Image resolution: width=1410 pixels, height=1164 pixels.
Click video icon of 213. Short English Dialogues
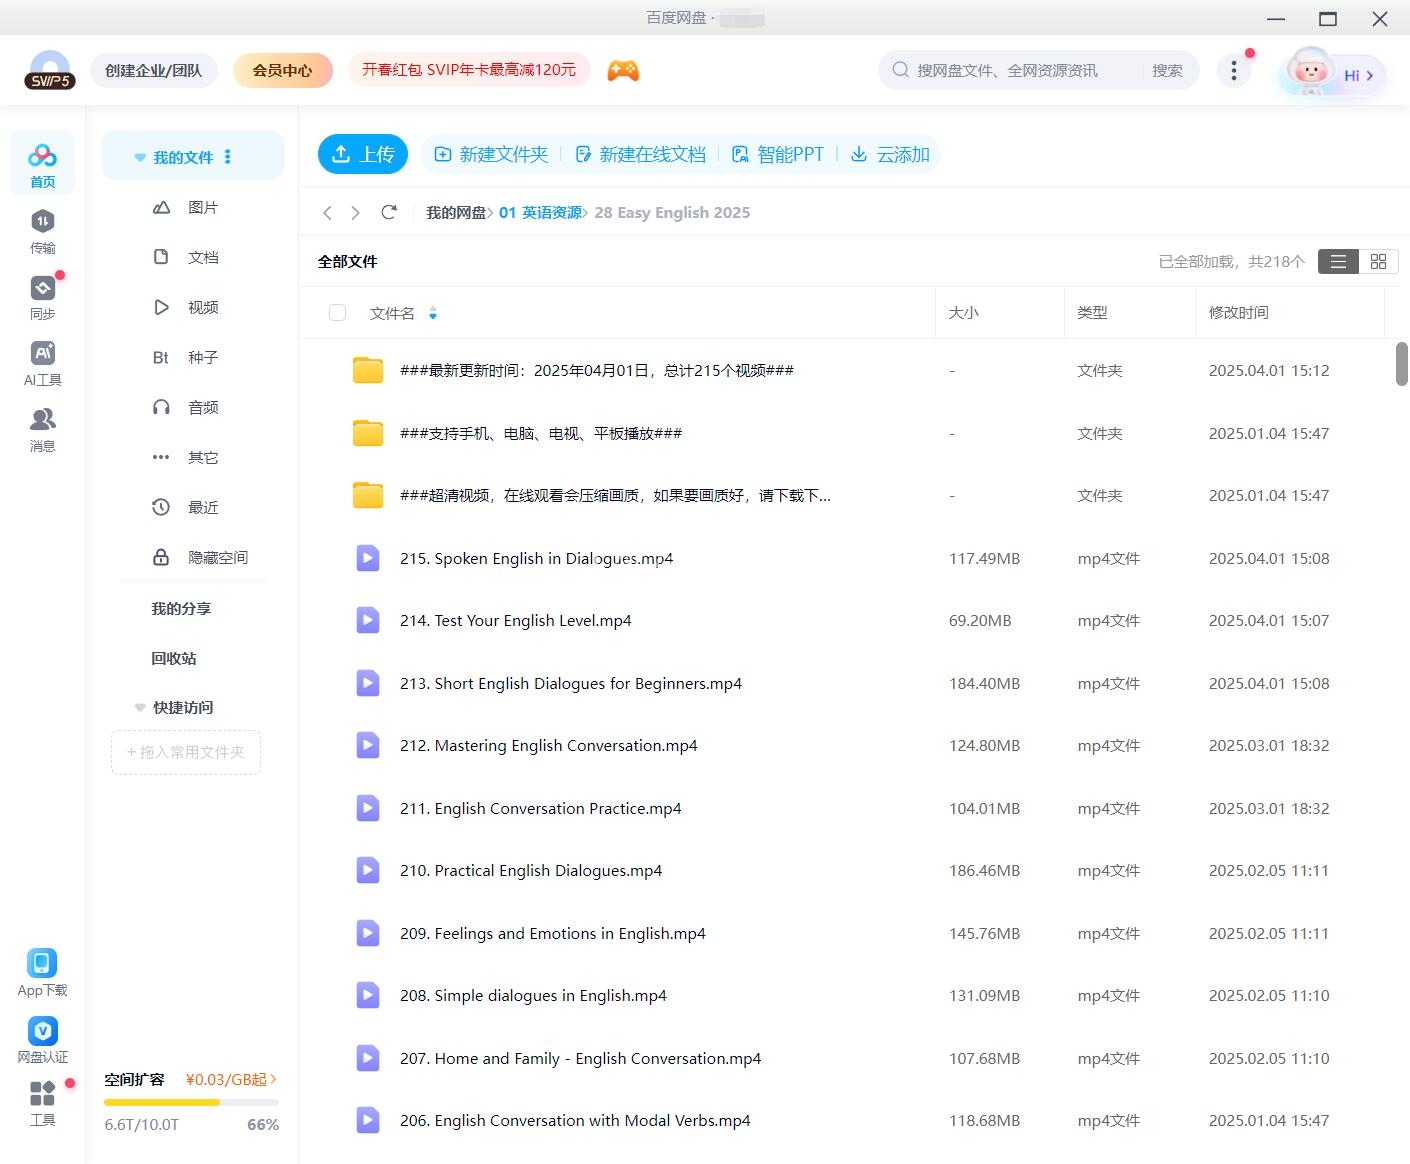point(368,683)
